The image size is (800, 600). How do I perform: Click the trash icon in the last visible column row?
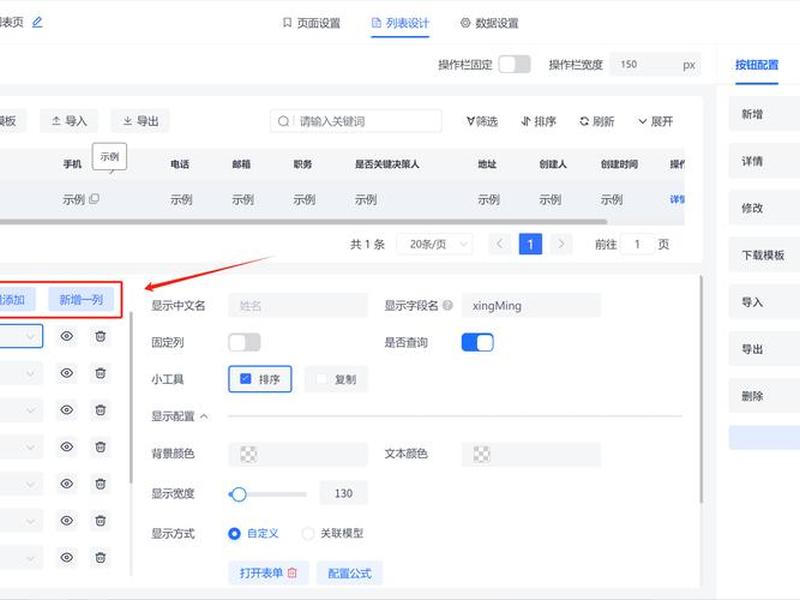(x=101, y=557)
